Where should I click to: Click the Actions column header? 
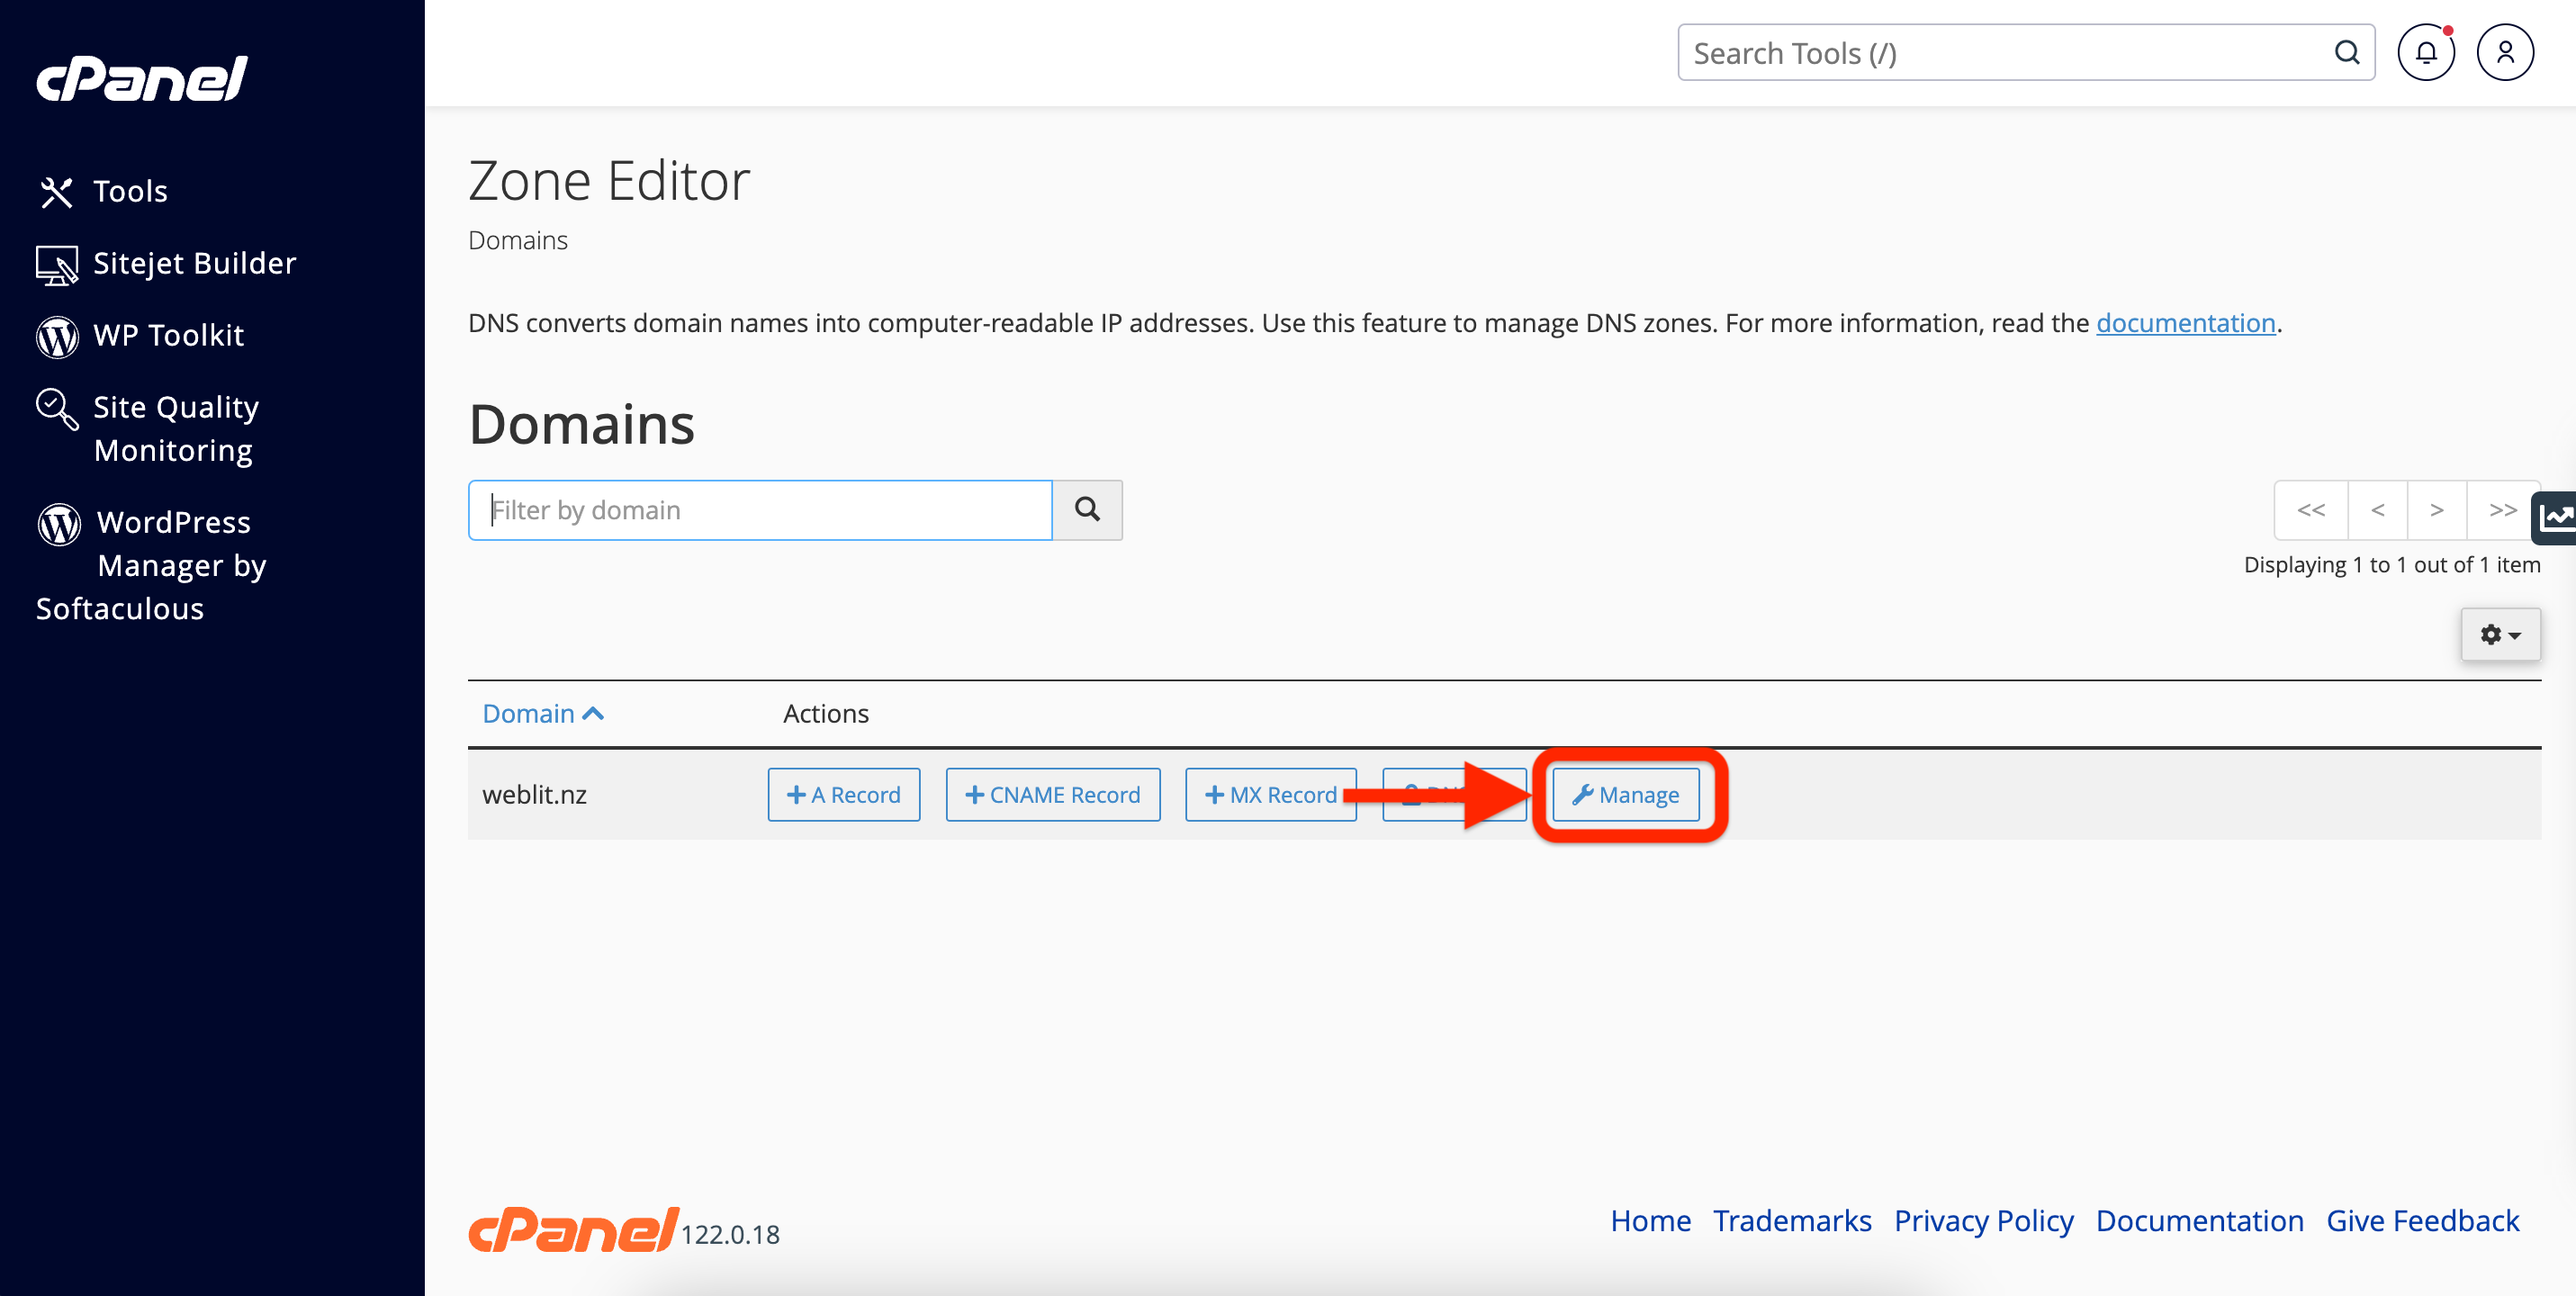point(826,713)
